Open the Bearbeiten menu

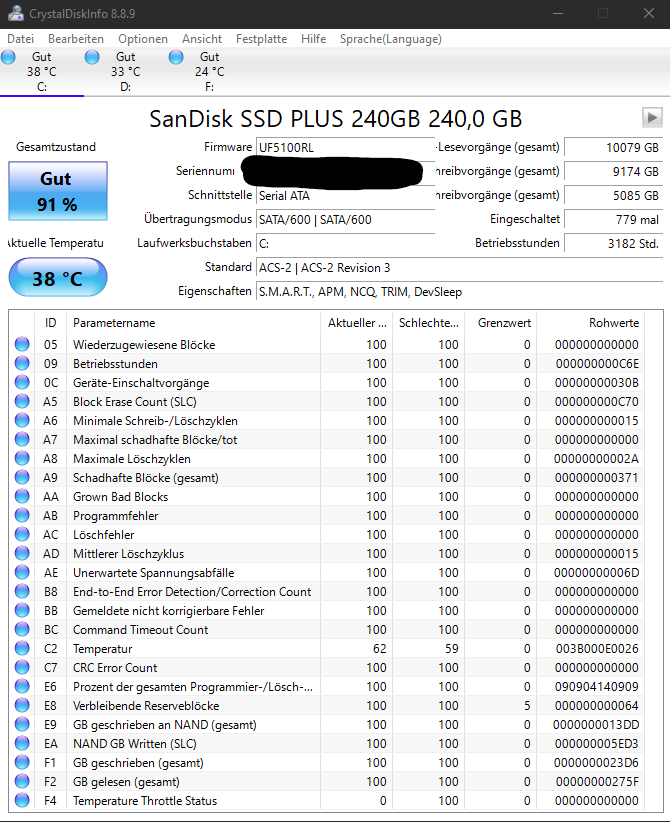tap(76, 39)
